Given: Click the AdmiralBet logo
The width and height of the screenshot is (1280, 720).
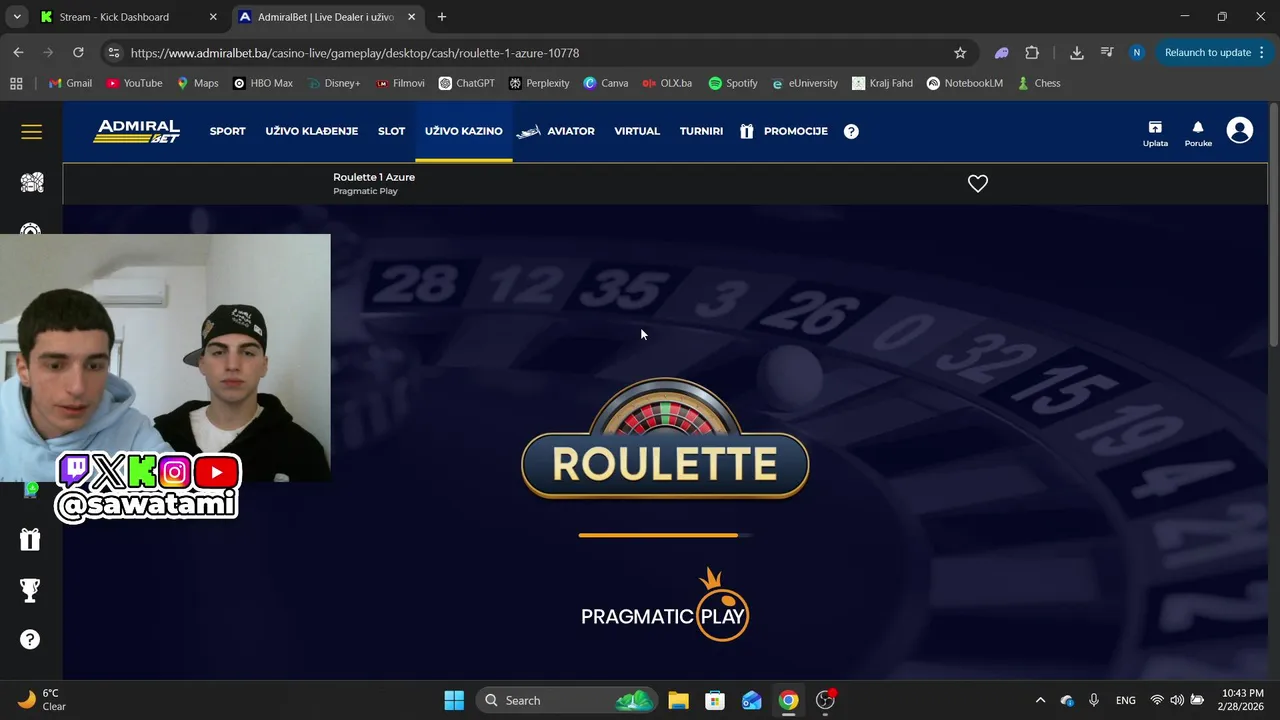Looking at the screenshot, I should tap(137, 131).
